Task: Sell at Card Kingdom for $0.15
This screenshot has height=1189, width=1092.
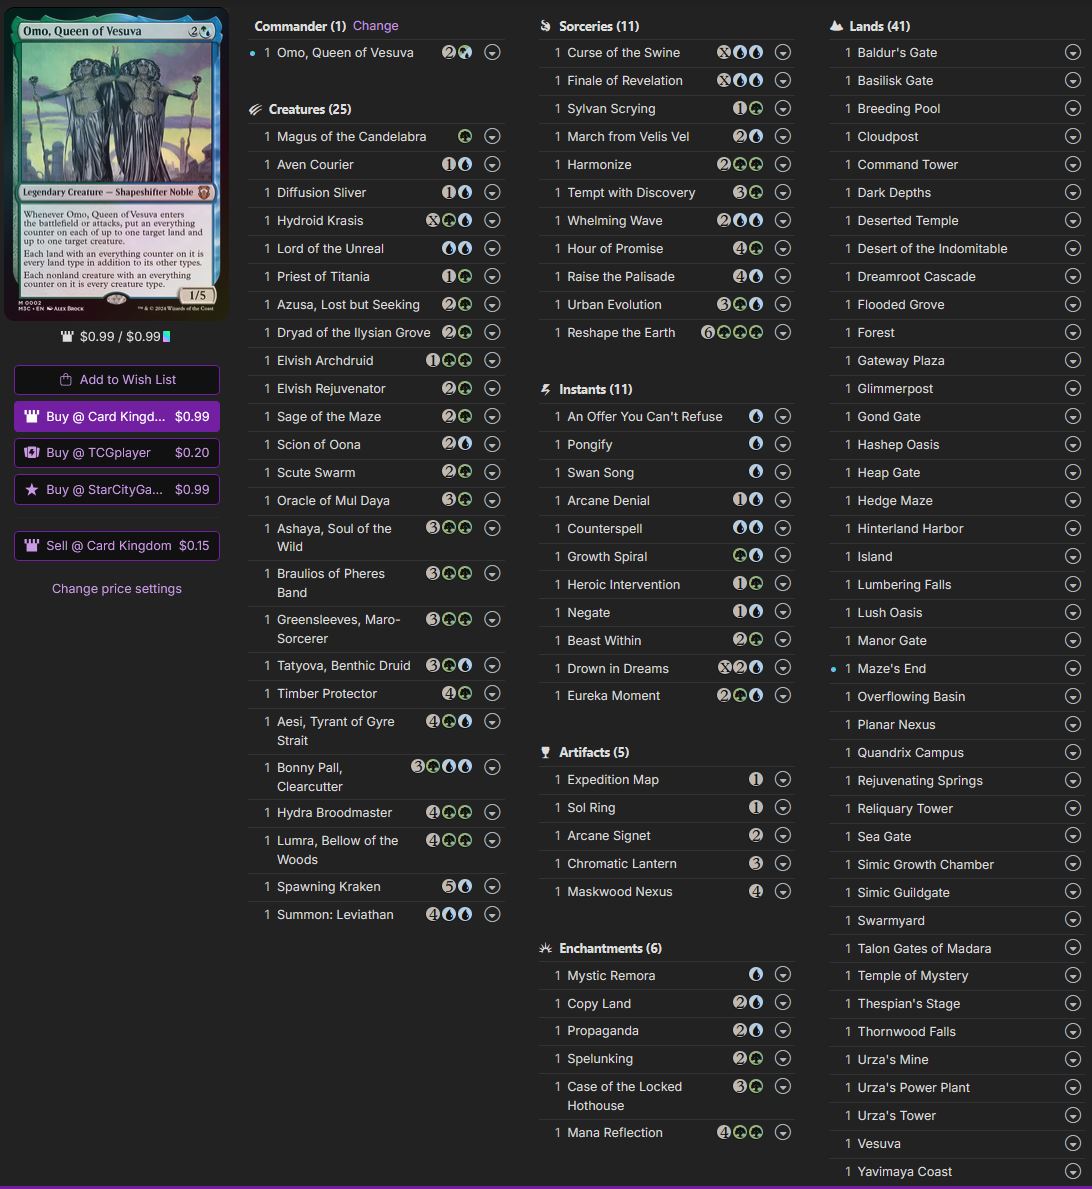Action: (117, 546)
